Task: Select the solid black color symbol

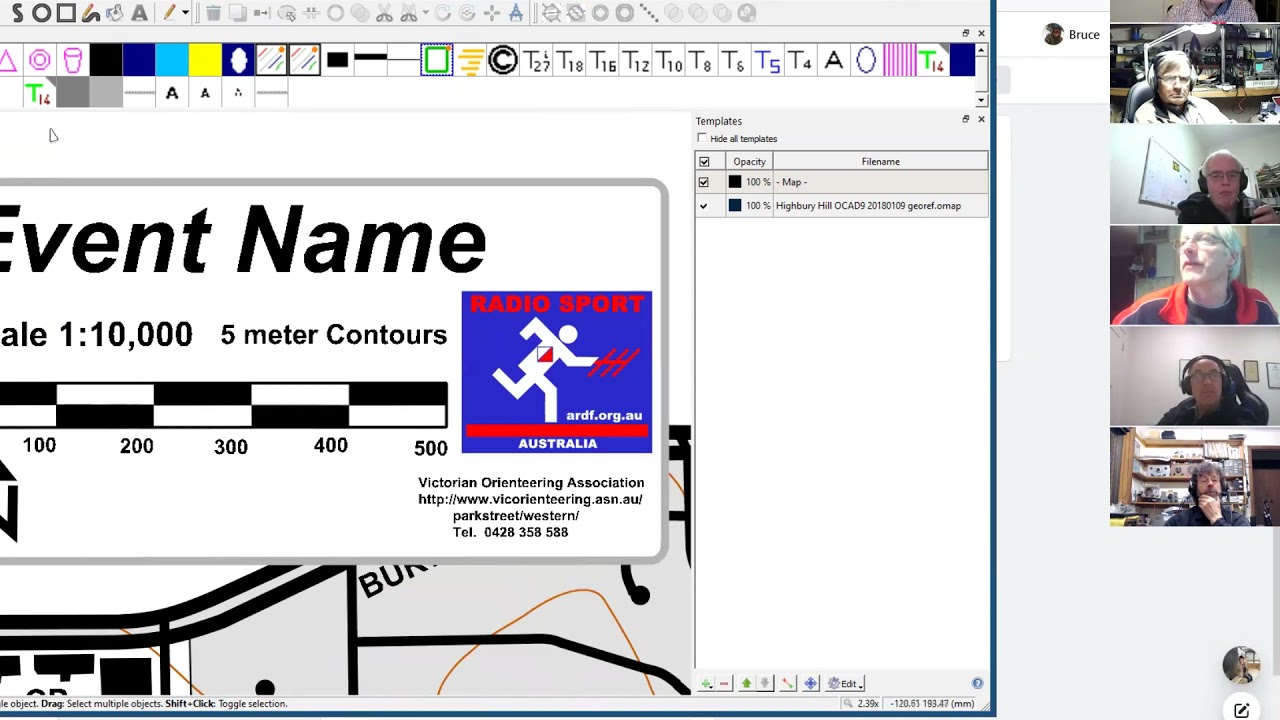Action: [106, 61]
